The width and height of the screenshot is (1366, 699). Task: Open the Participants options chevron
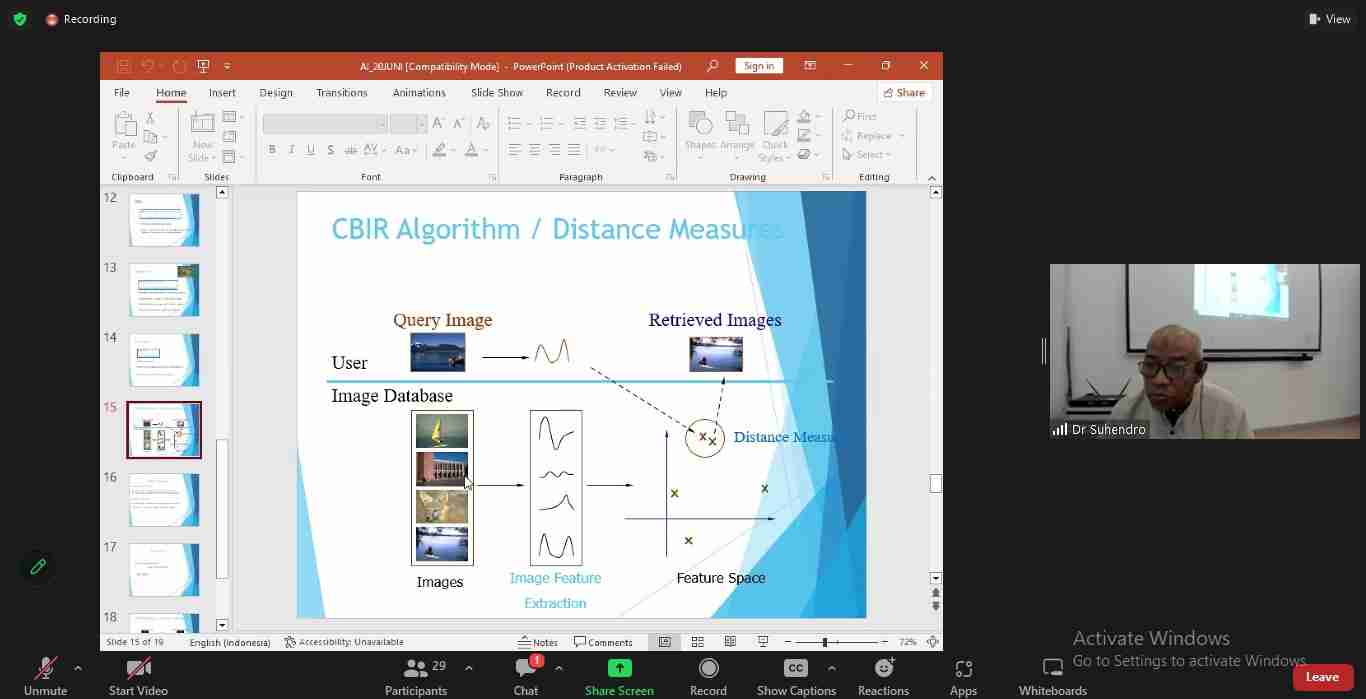468,668
